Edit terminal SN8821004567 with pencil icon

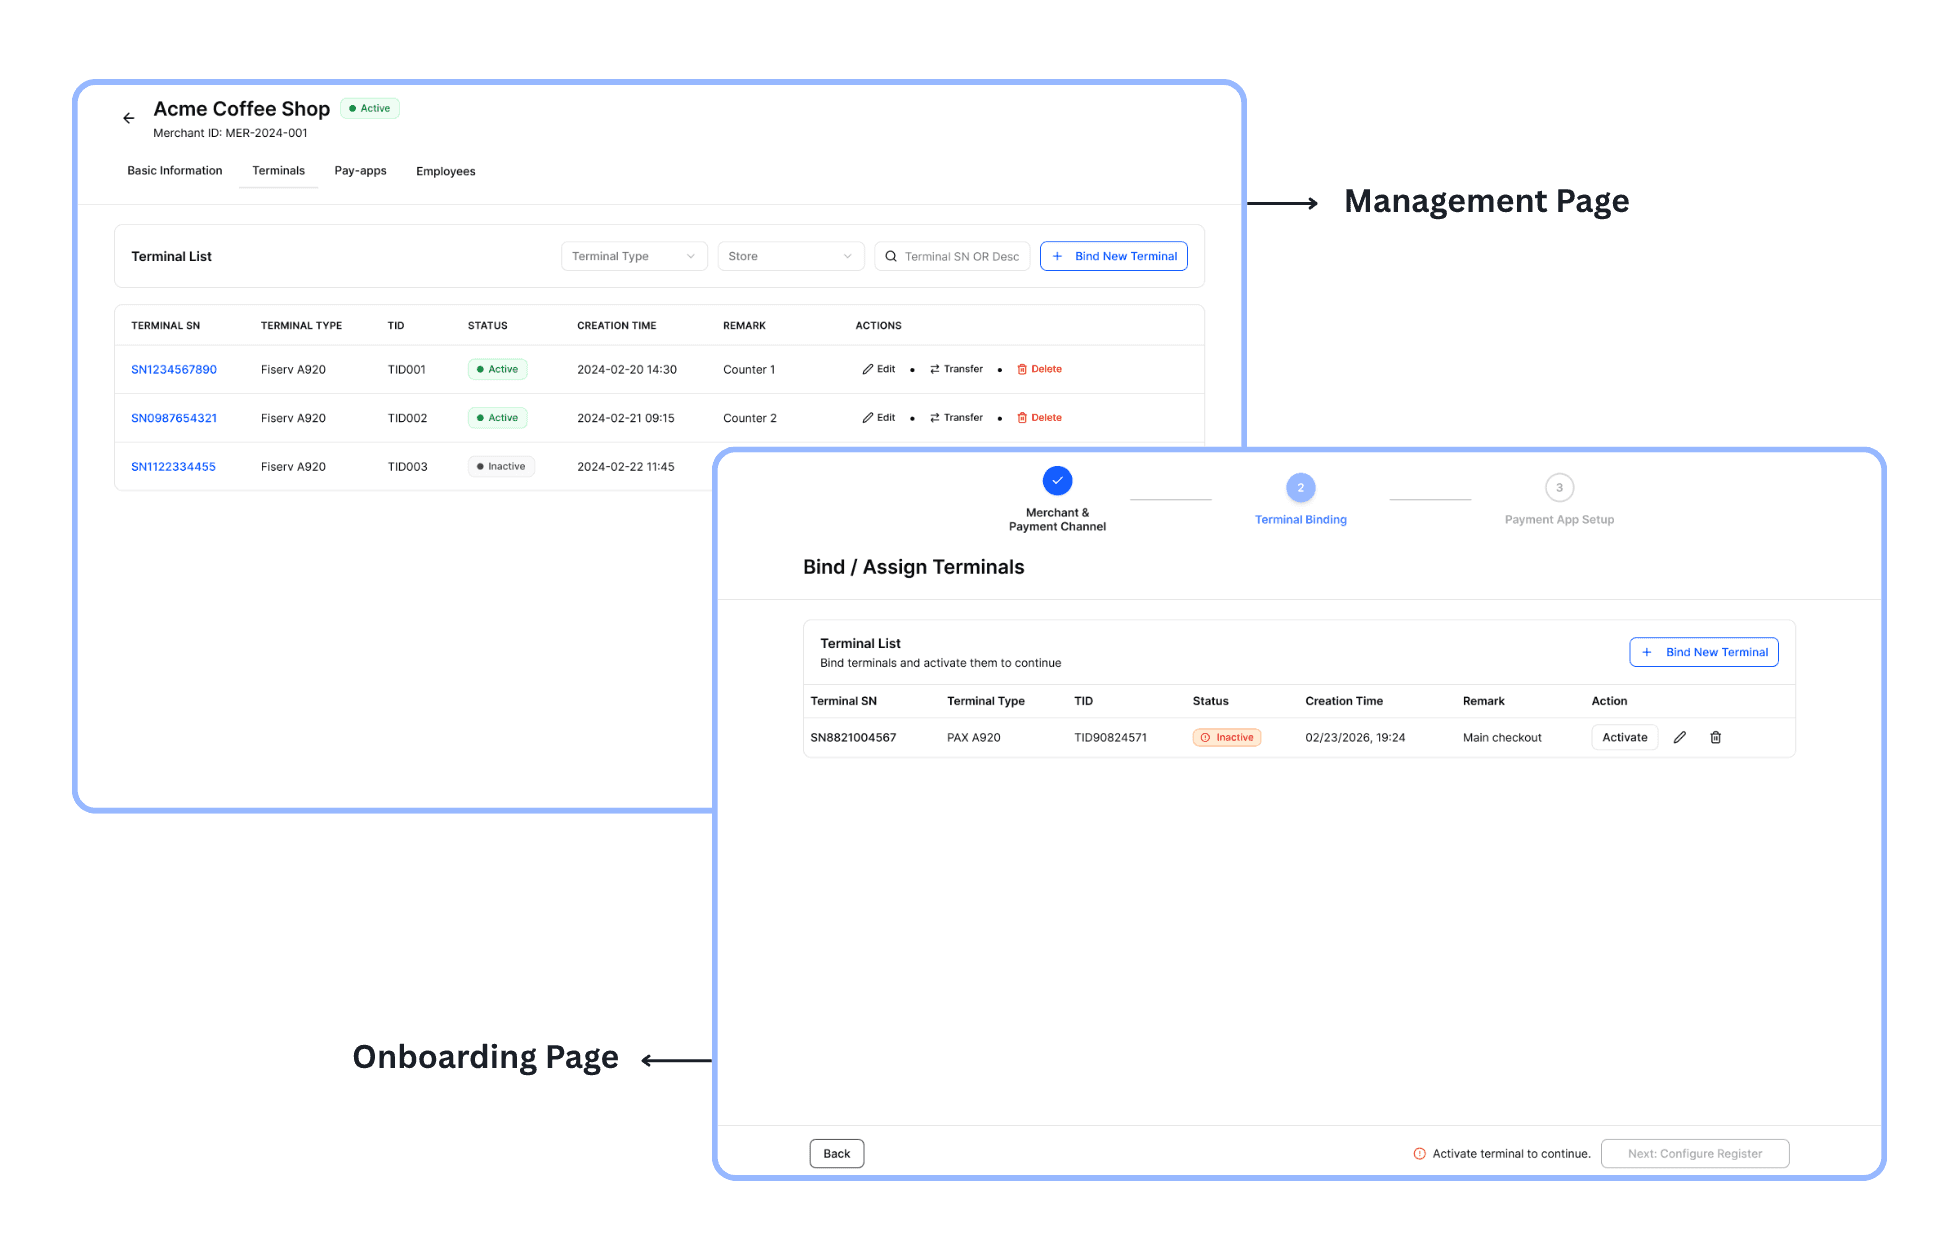(1680, 738)
